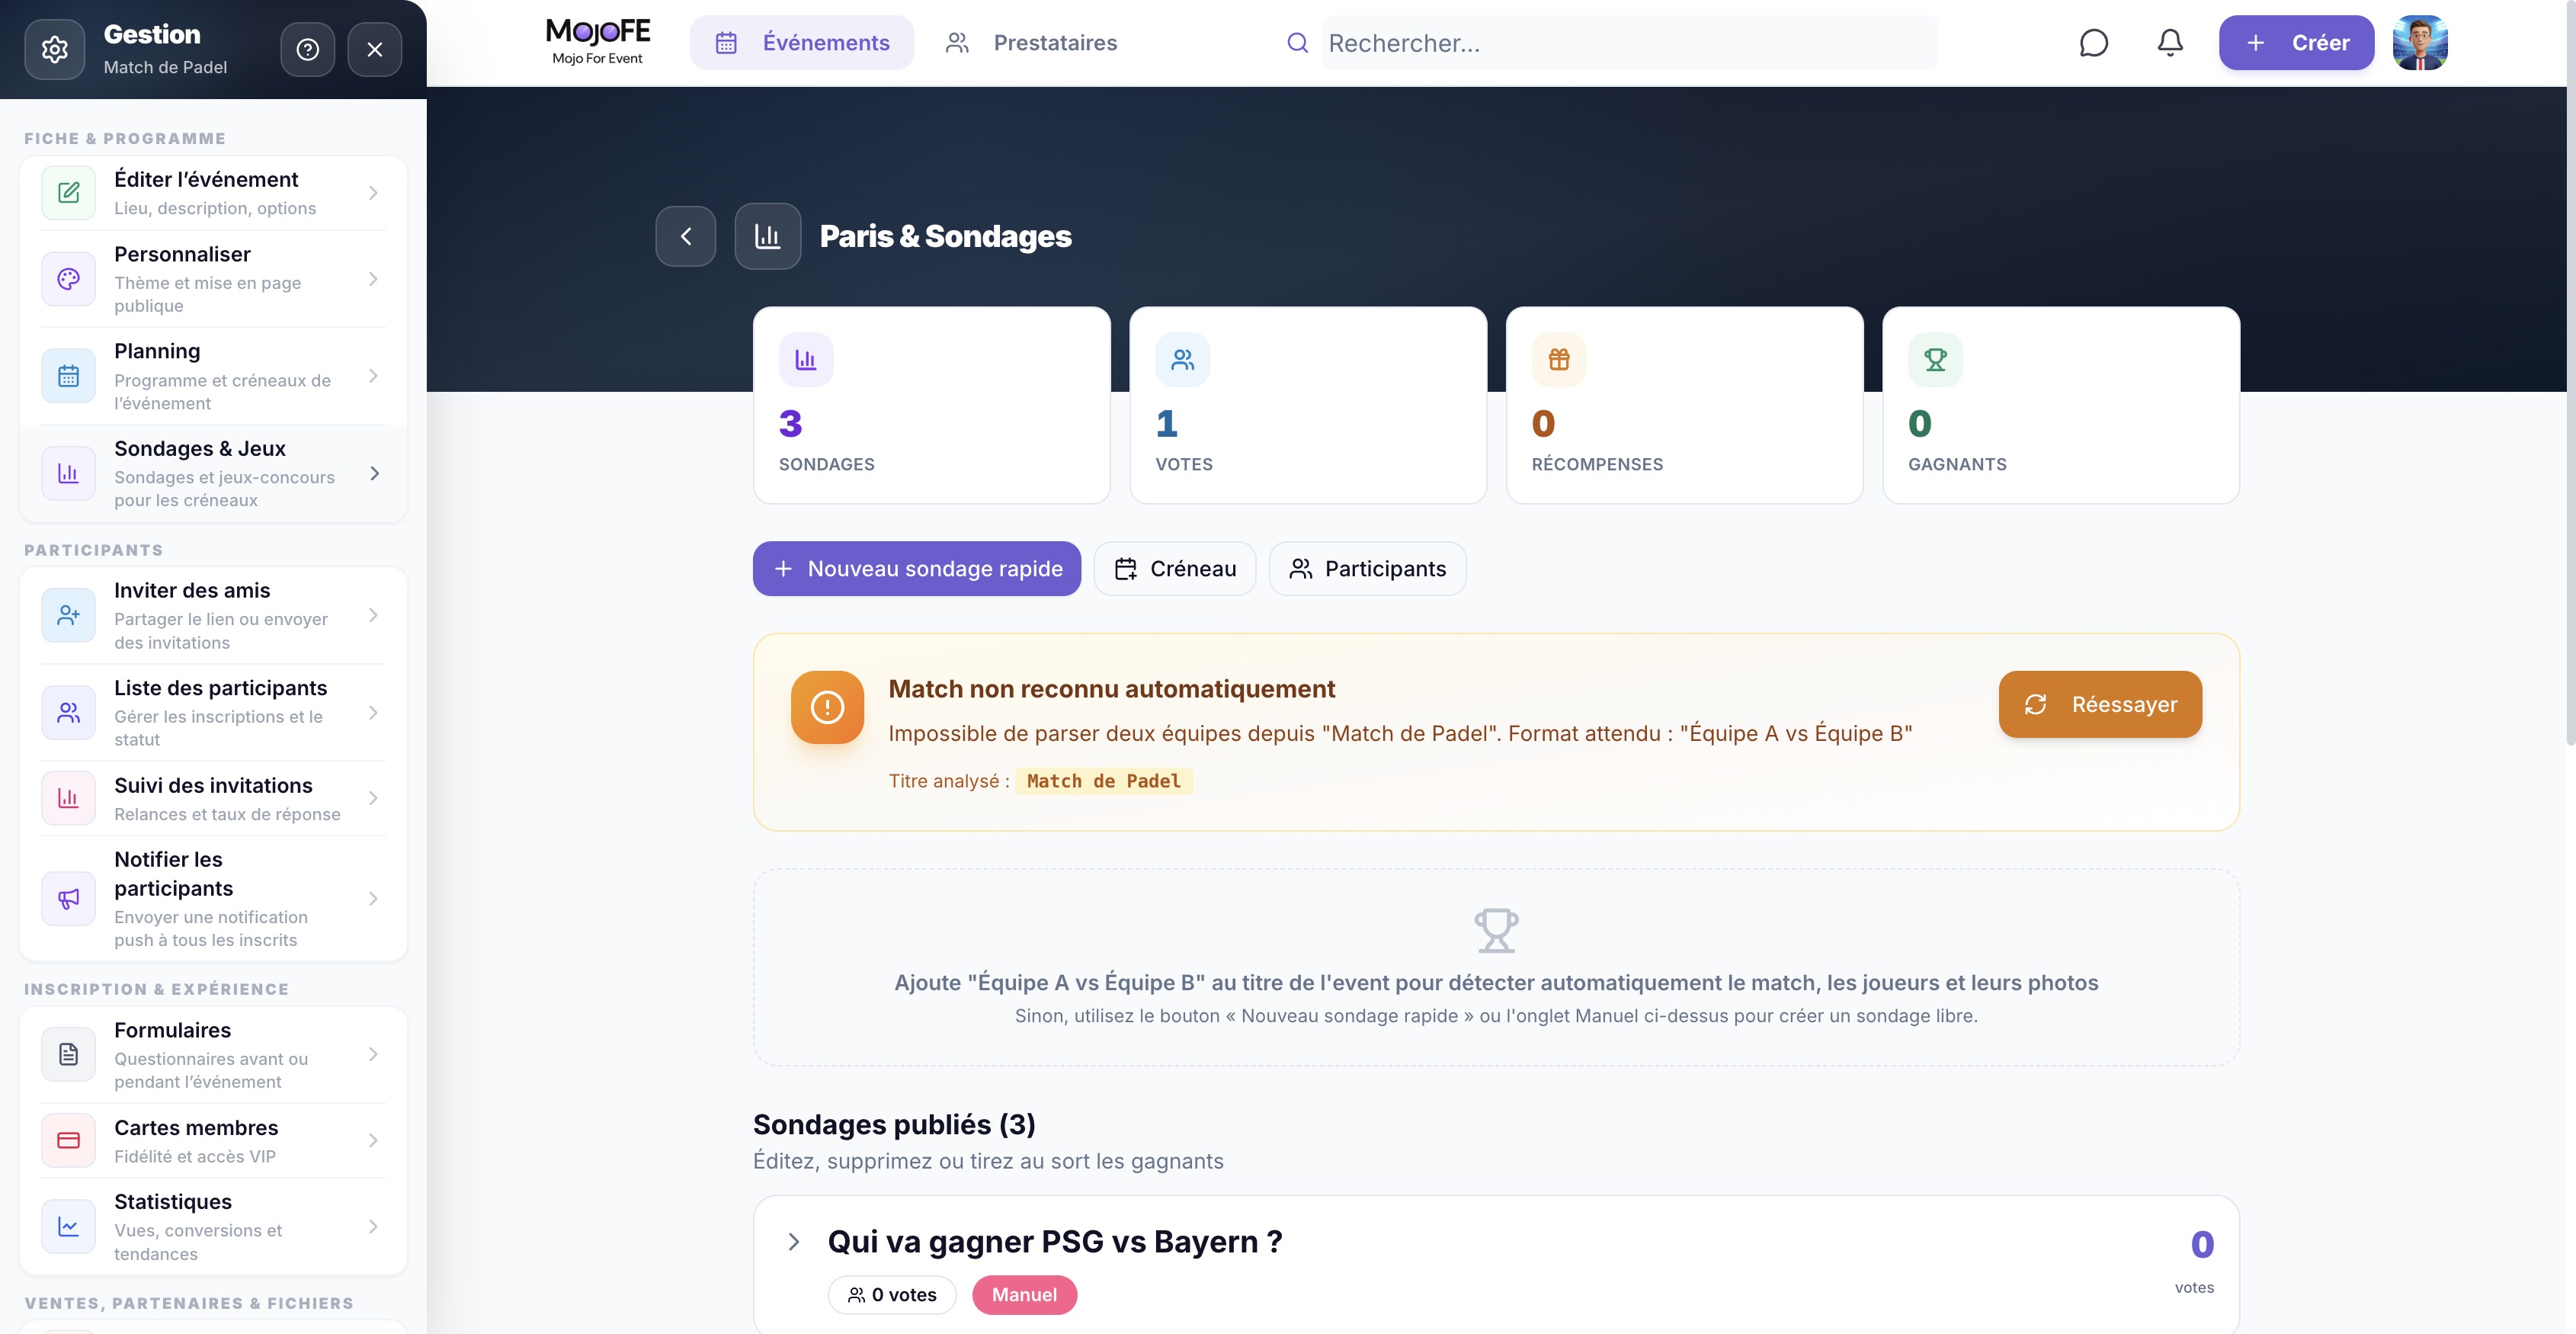Viewport: 2576px width, 1334px height.
Task: Switch to the Événements tab
Action: (x=802, y=43)
